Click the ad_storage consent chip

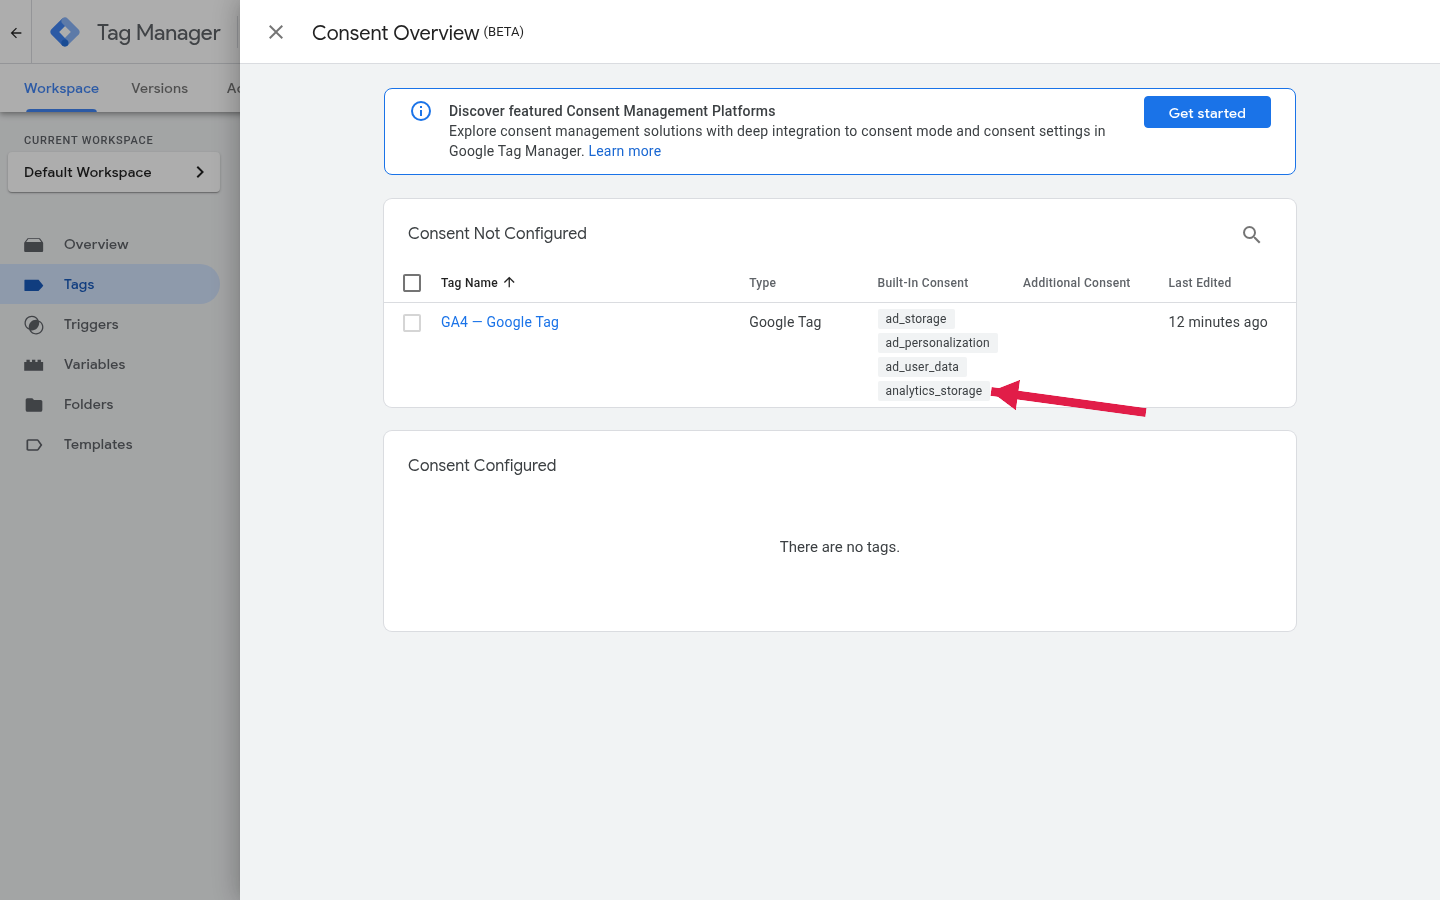(x=916, y=319)
